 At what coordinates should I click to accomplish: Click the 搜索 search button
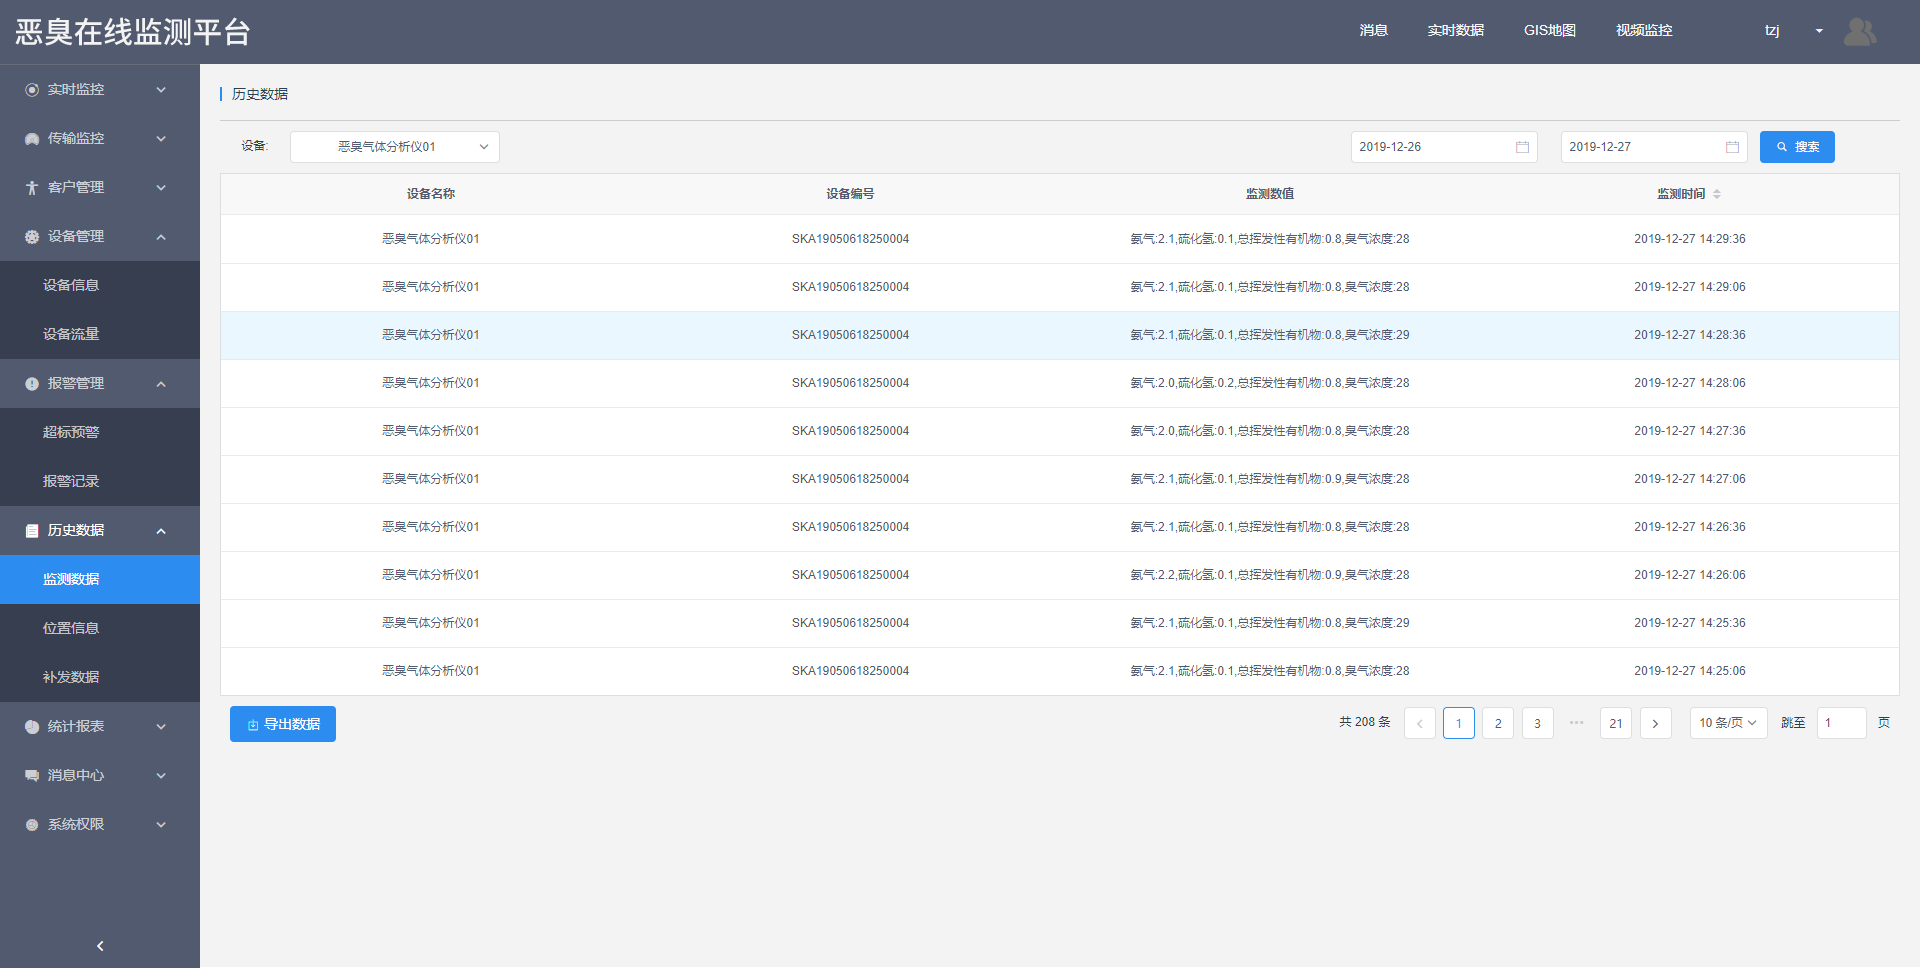coord(1797,147)
